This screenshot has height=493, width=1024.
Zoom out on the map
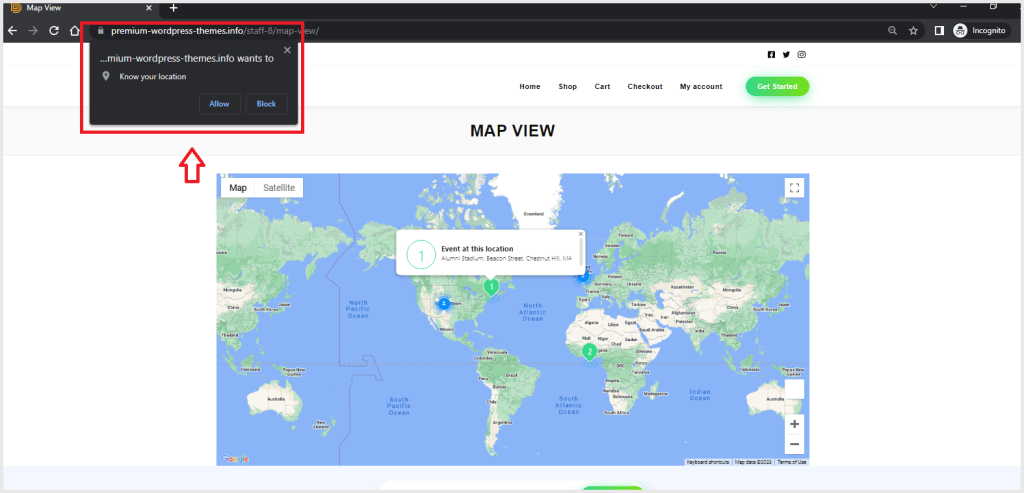794,445
